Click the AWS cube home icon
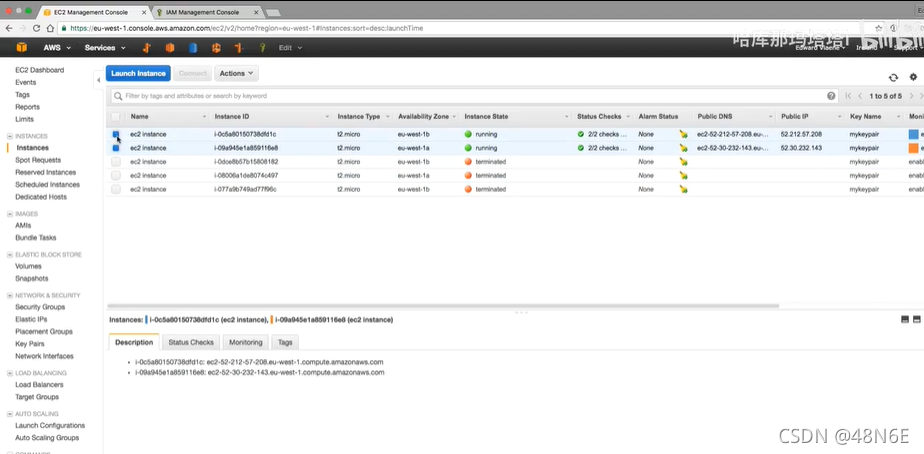 coord(22,48)
